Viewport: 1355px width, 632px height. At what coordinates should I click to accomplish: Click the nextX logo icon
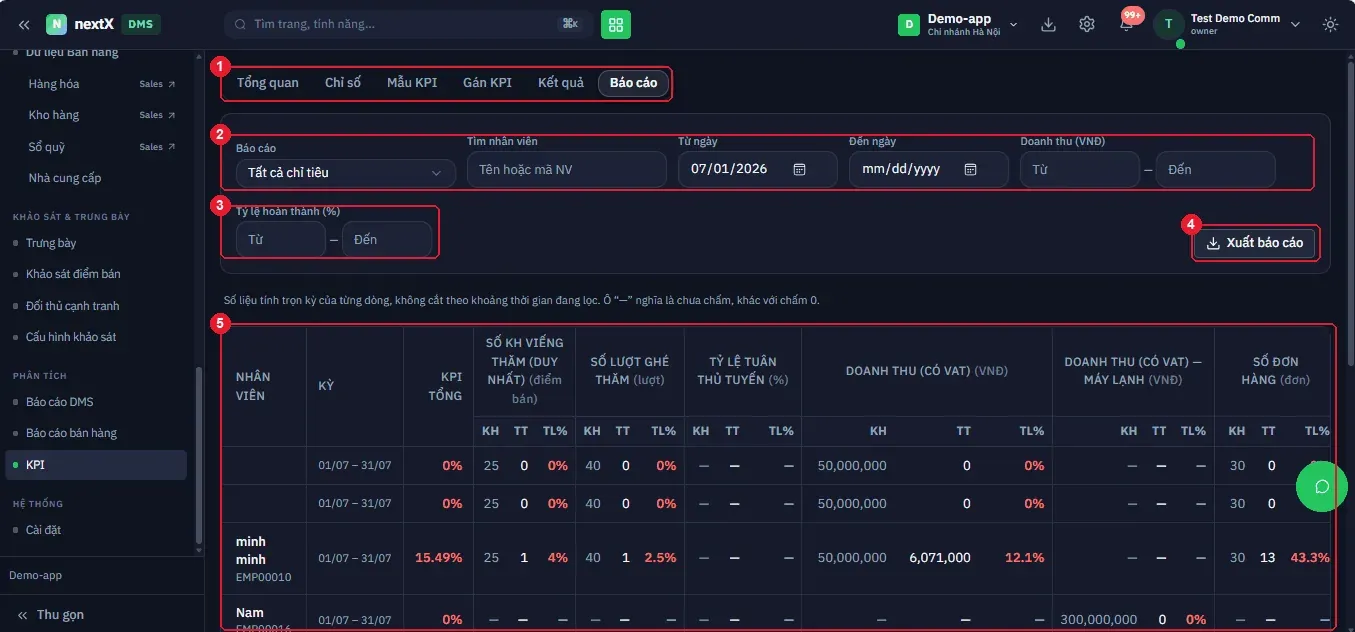pyautogui.click(x=56, y=24)
